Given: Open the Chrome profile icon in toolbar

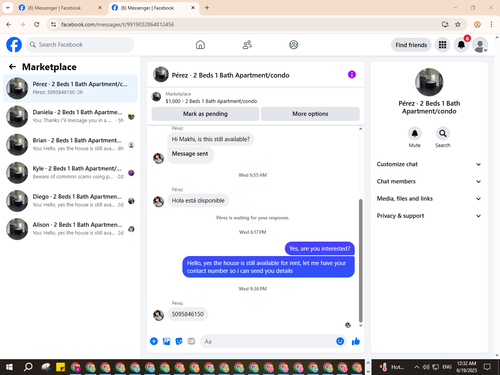Looking at the screenshot, I should point(477,24).
